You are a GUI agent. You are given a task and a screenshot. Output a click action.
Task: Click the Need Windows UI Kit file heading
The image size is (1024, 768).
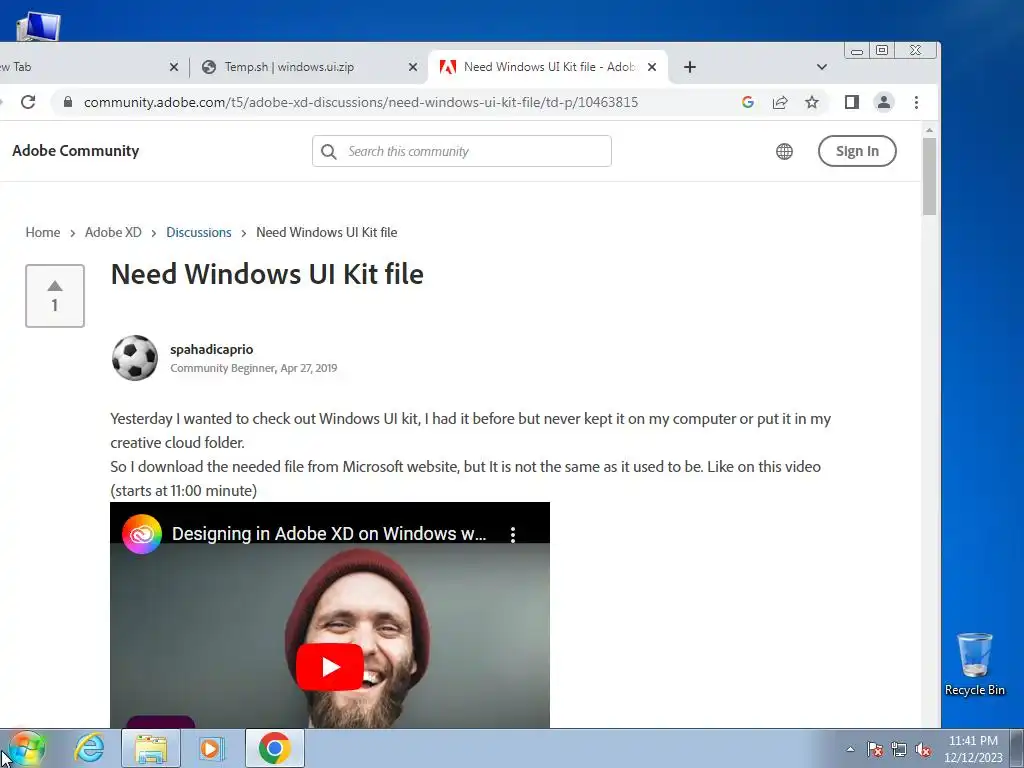tap(267, 274)
